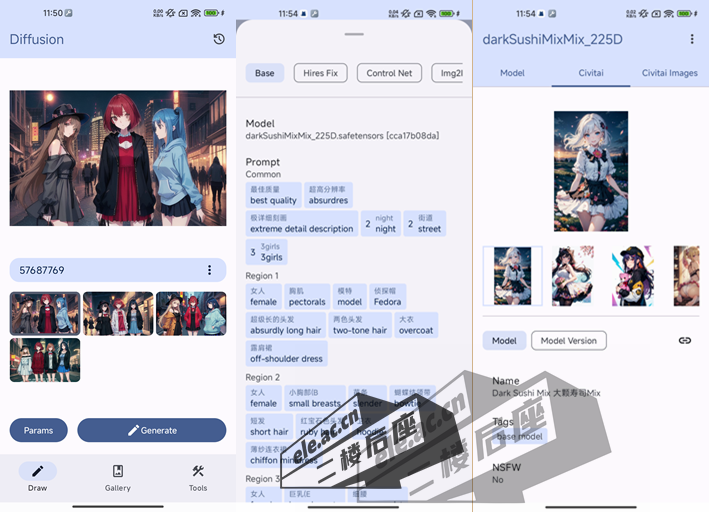
Task: Tap Region 1 female tag
Action: [264, 297]
